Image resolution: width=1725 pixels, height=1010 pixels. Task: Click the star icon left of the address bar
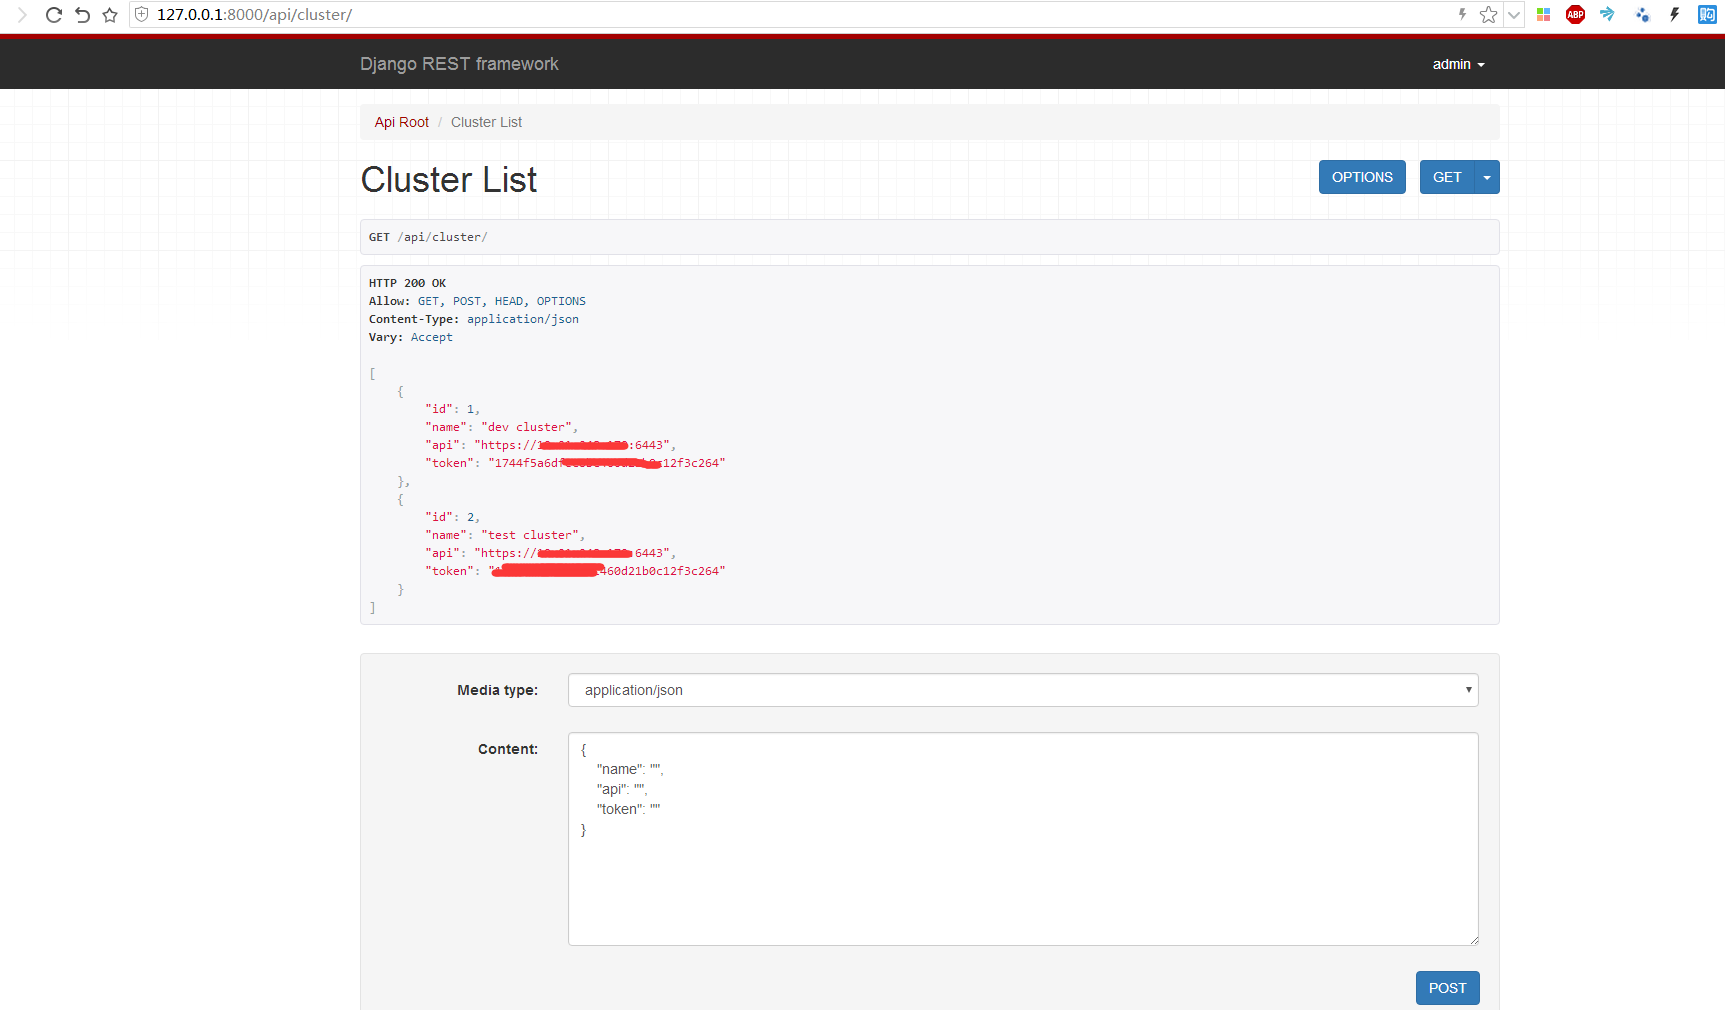coord(110,15)
